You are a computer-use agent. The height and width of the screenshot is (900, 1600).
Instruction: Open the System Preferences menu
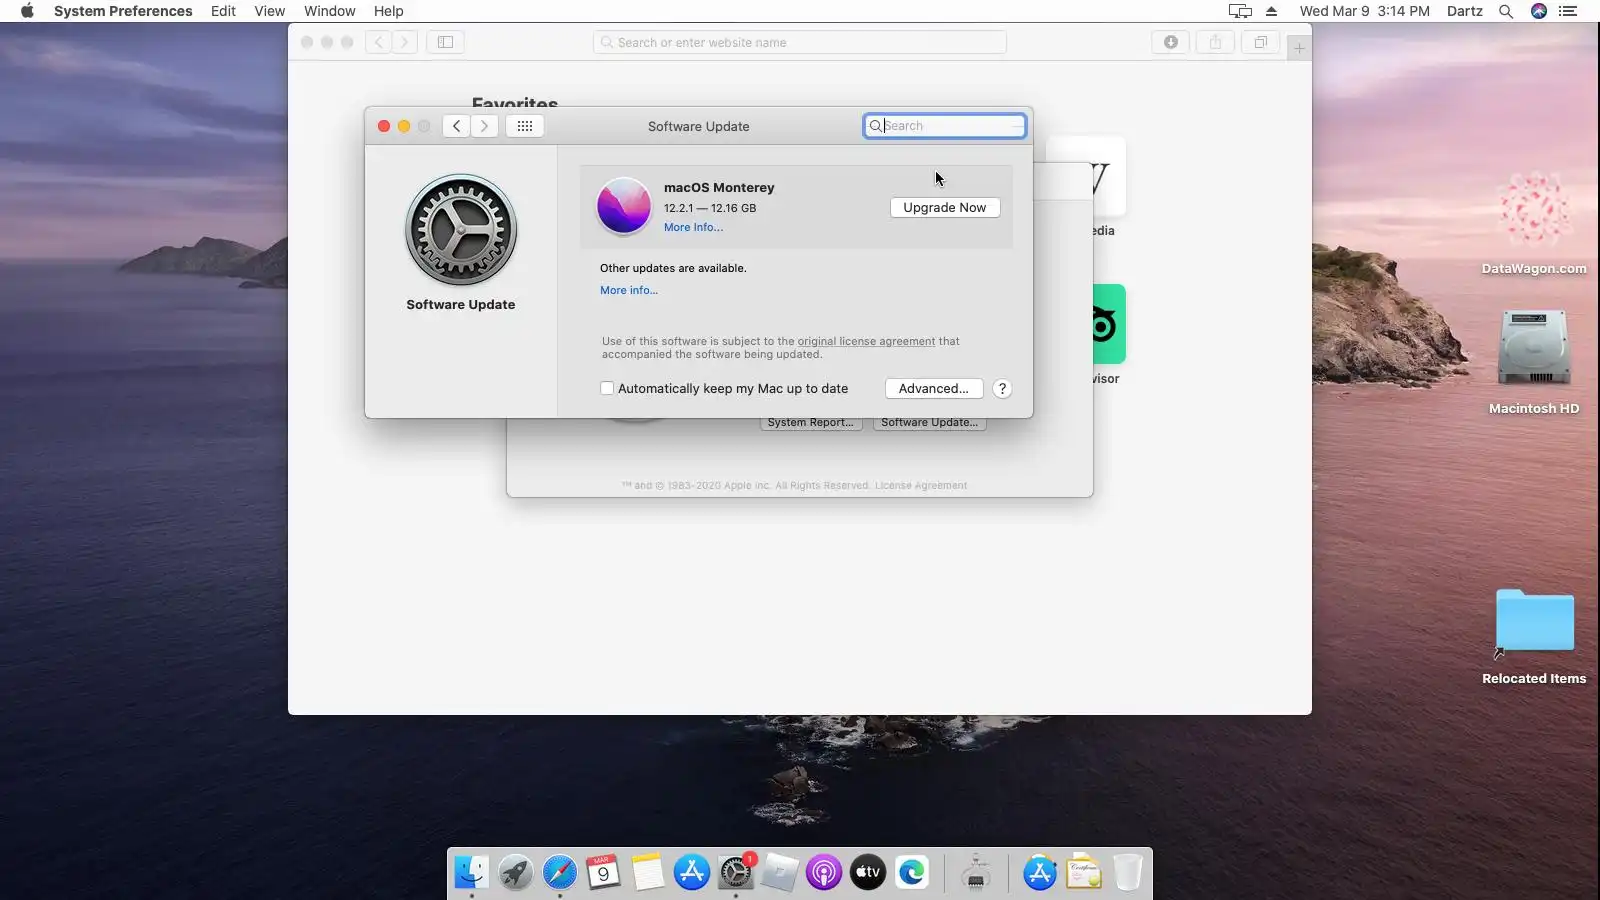[x=123, y=11]
